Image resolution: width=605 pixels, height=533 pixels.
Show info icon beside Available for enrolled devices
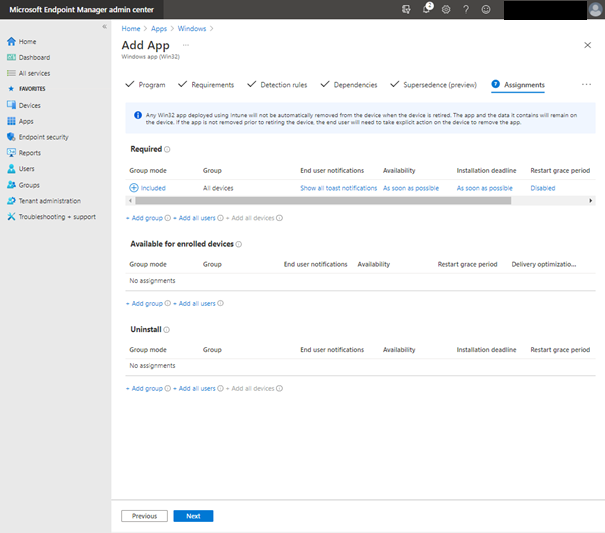(238, 244)
